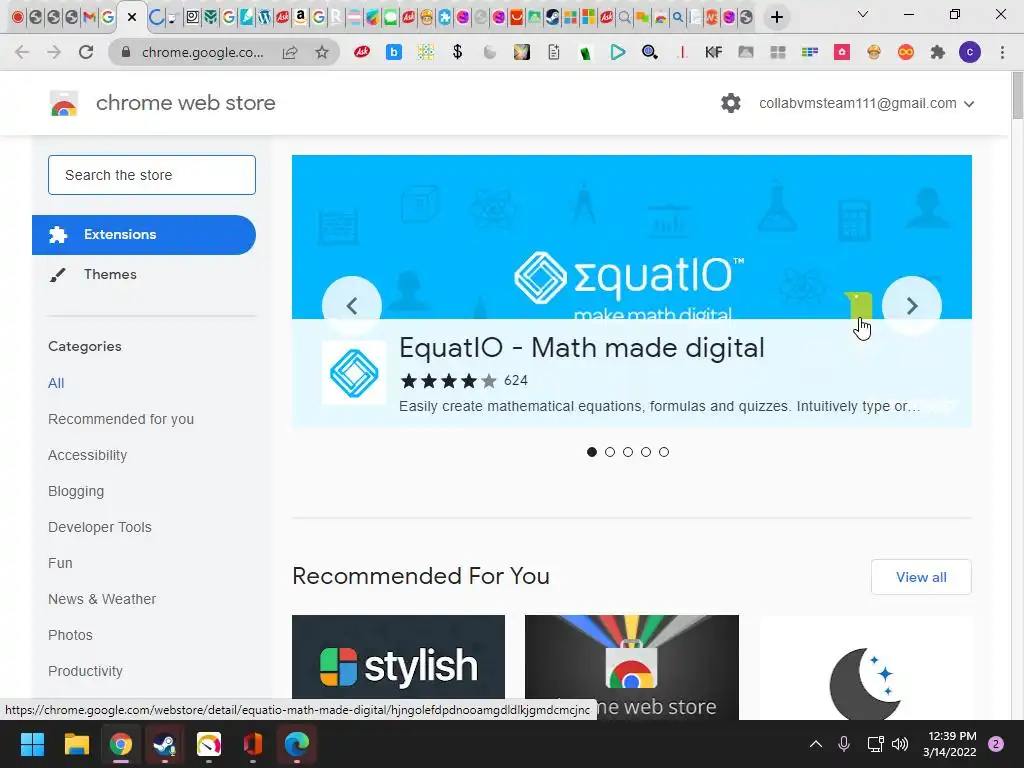Select the Extensions section
This screenshot has height=768, width=1024.
[144, 234]
